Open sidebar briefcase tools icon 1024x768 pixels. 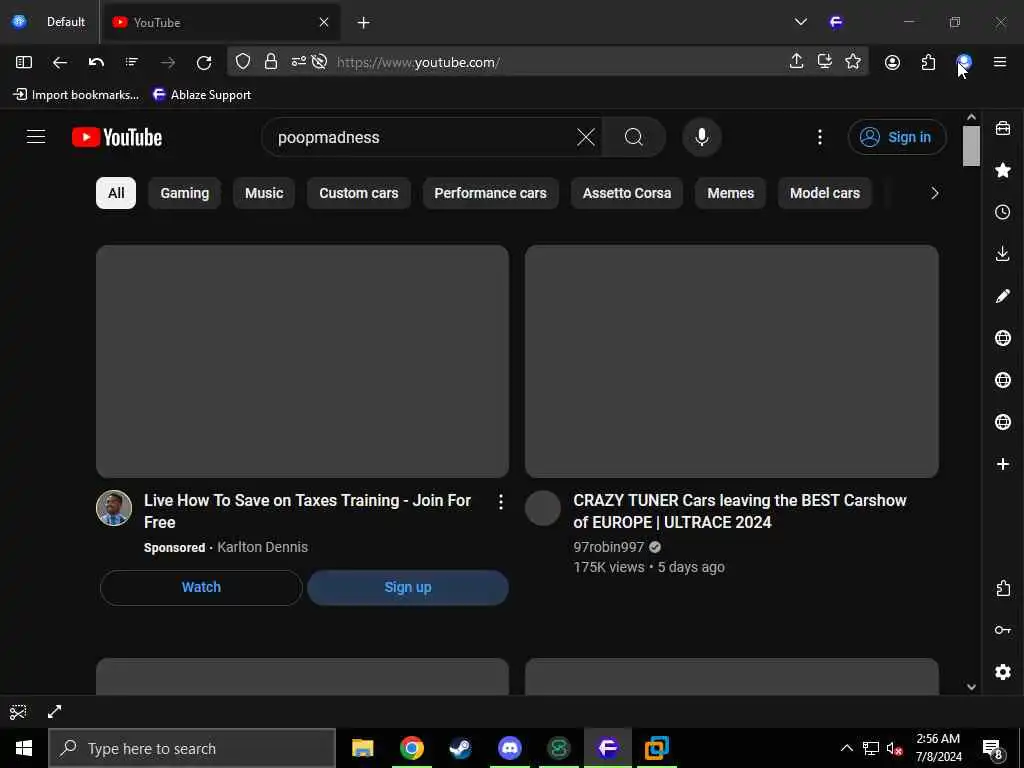pyautogui.click(x=1003, y=128)
